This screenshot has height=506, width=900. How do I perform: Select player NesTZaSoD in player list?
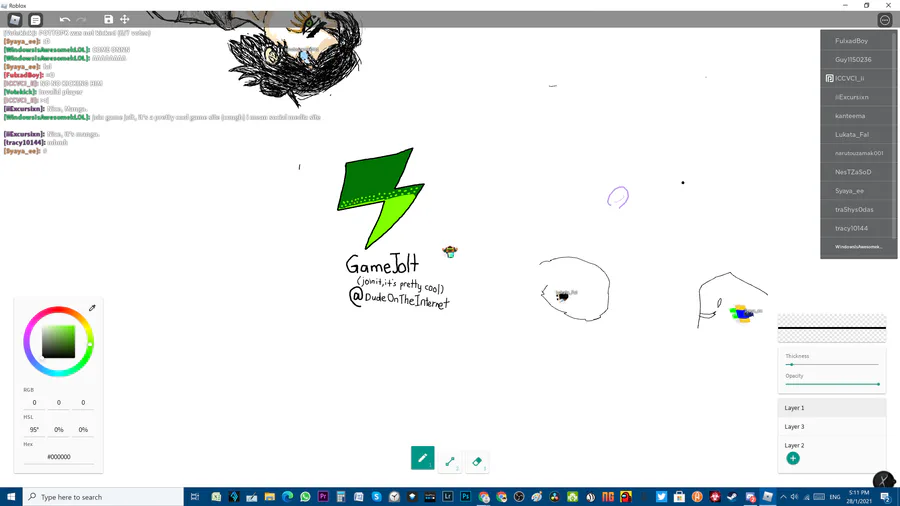pyautogui.click(x=858, y=172)
